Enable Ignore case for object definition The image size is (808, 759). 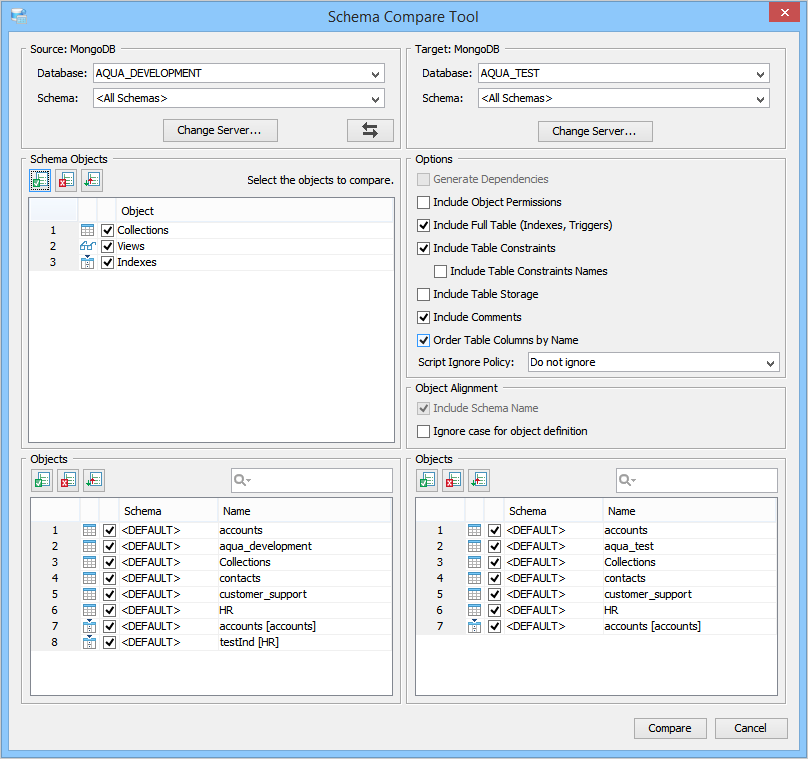tap(423, 431)
